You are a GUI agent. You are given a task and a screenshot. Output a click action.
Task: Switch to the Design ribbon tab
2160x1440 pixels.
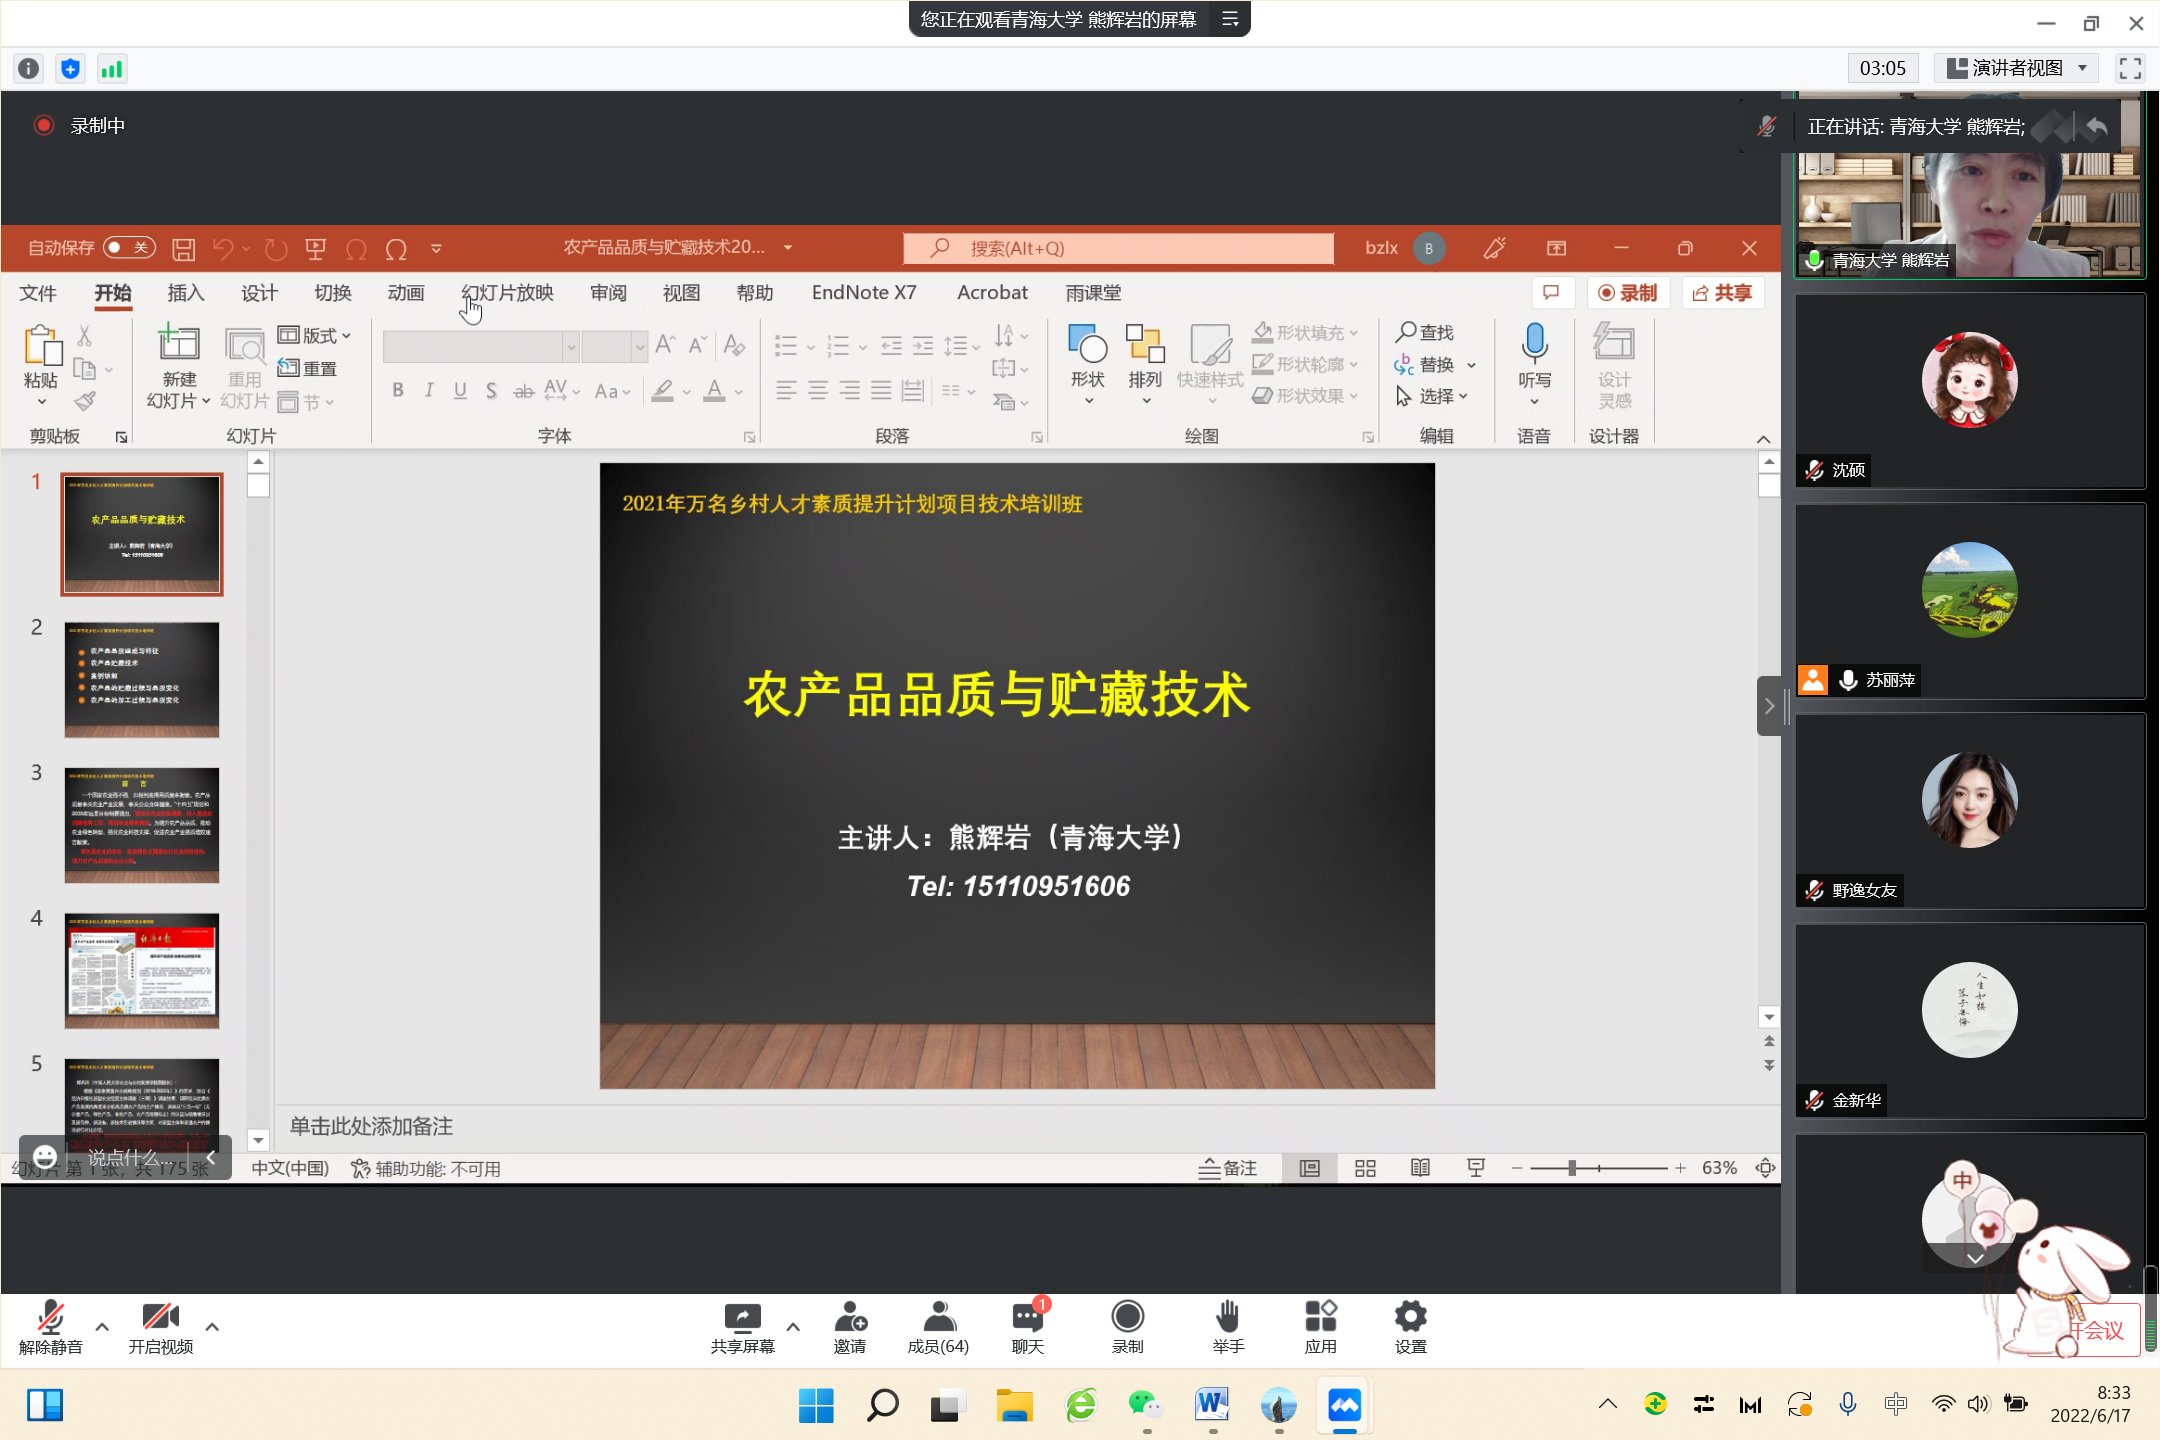(x=259, y=292)
